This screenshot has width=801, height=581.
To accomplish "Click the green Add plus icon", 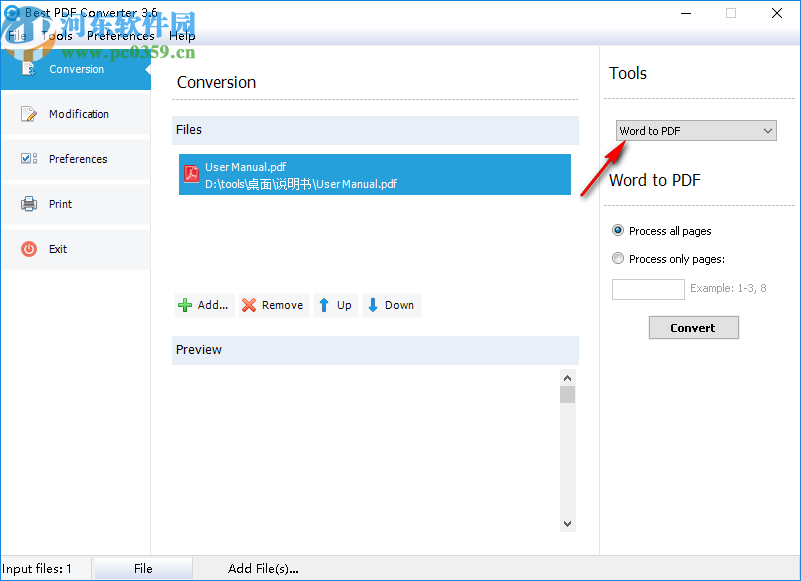I will pyautogui.click(x=184, y=304).
